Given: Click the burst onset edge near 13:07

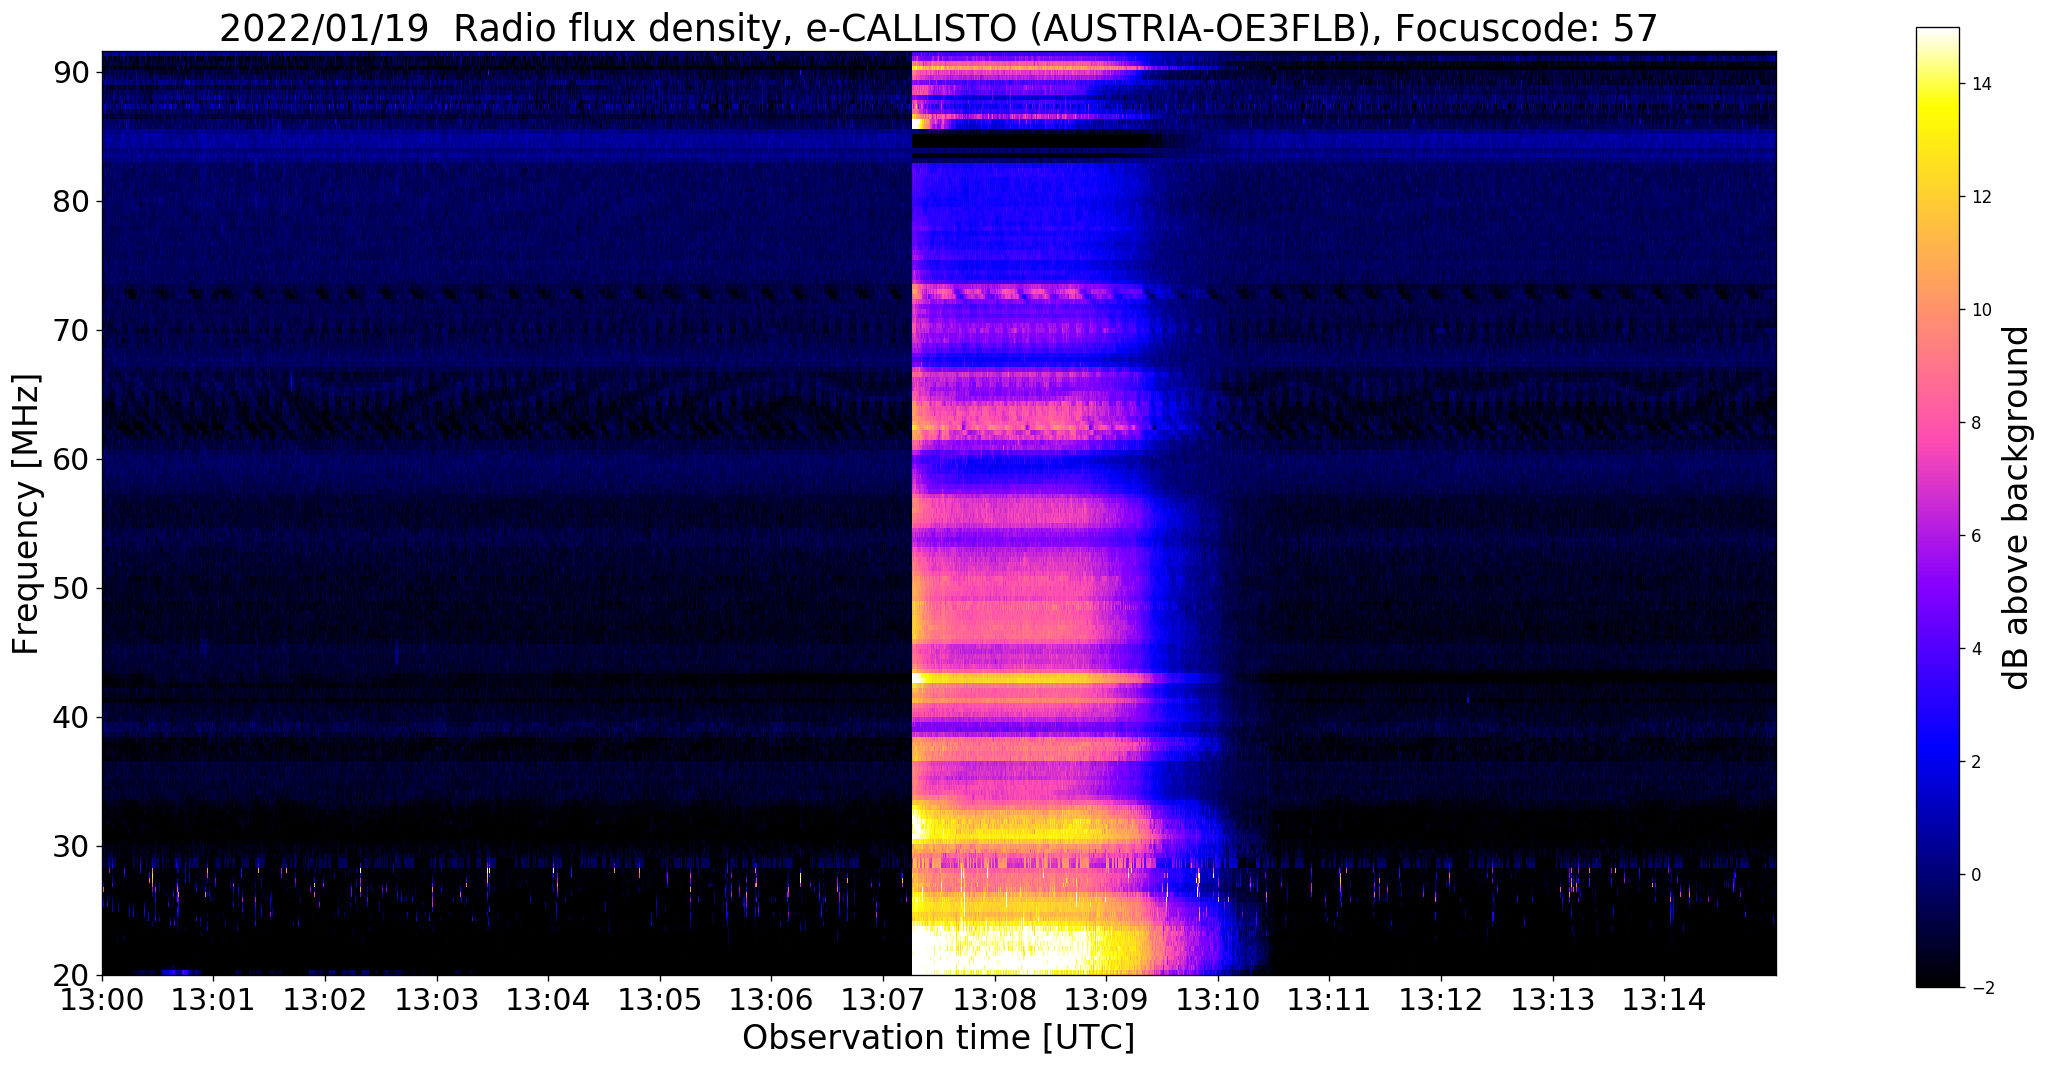Looking at the screenshot, I should (913, 513).
